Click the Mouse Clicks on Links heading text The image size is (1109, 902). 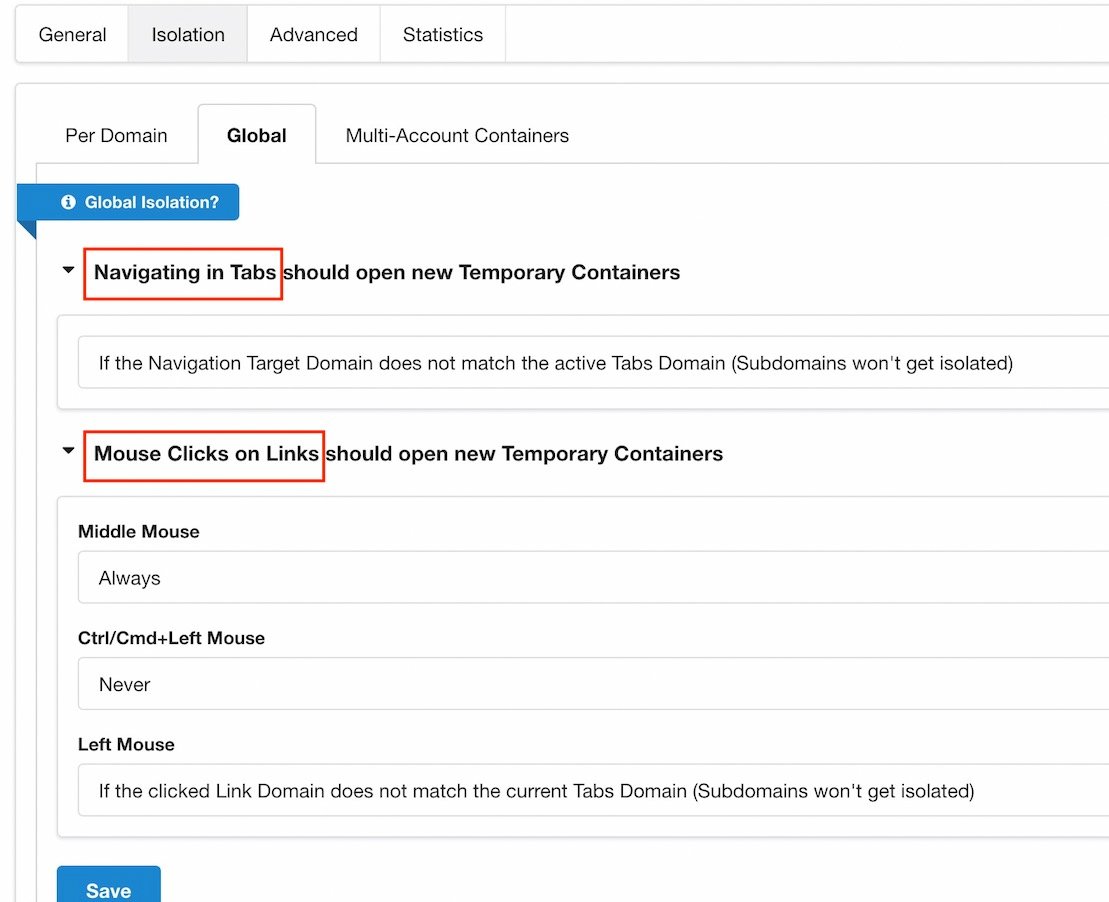(x=206, y=454)
